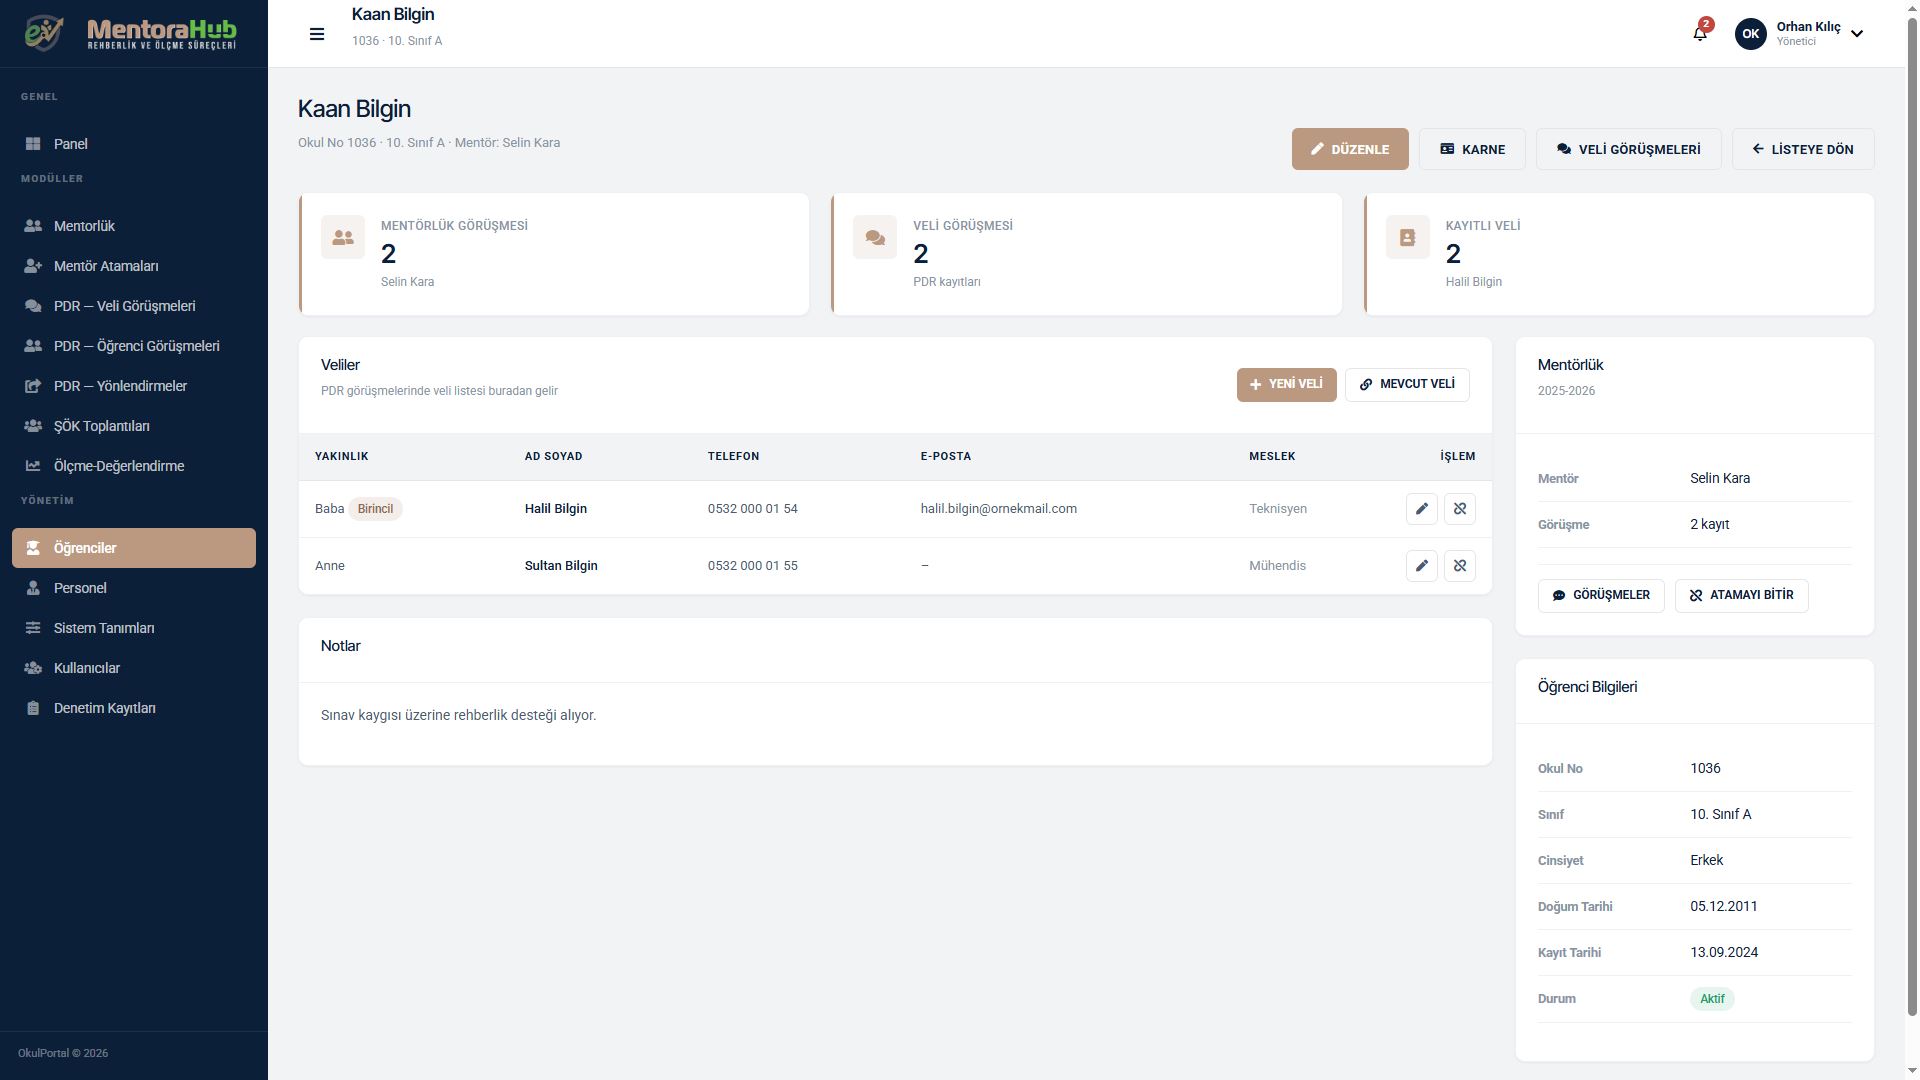Open Sistem Tanımları settings

(x=134, y=628)
